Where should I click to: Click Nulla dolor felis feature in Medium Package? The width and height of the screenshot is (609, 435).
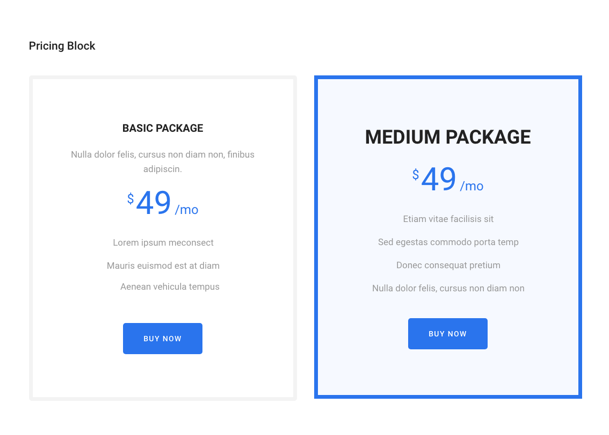[x=447, y=288]
